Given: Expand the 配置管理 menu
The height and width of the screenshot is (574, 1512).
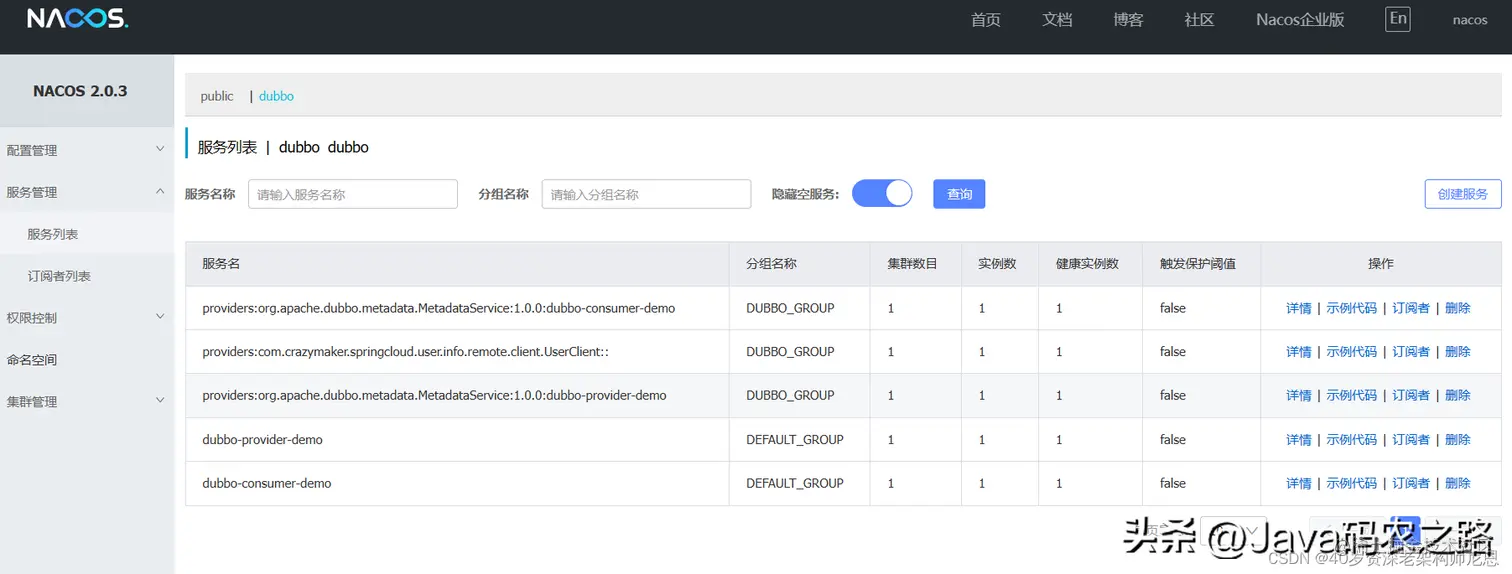Looking at the screenshot, I should (87, 150).
